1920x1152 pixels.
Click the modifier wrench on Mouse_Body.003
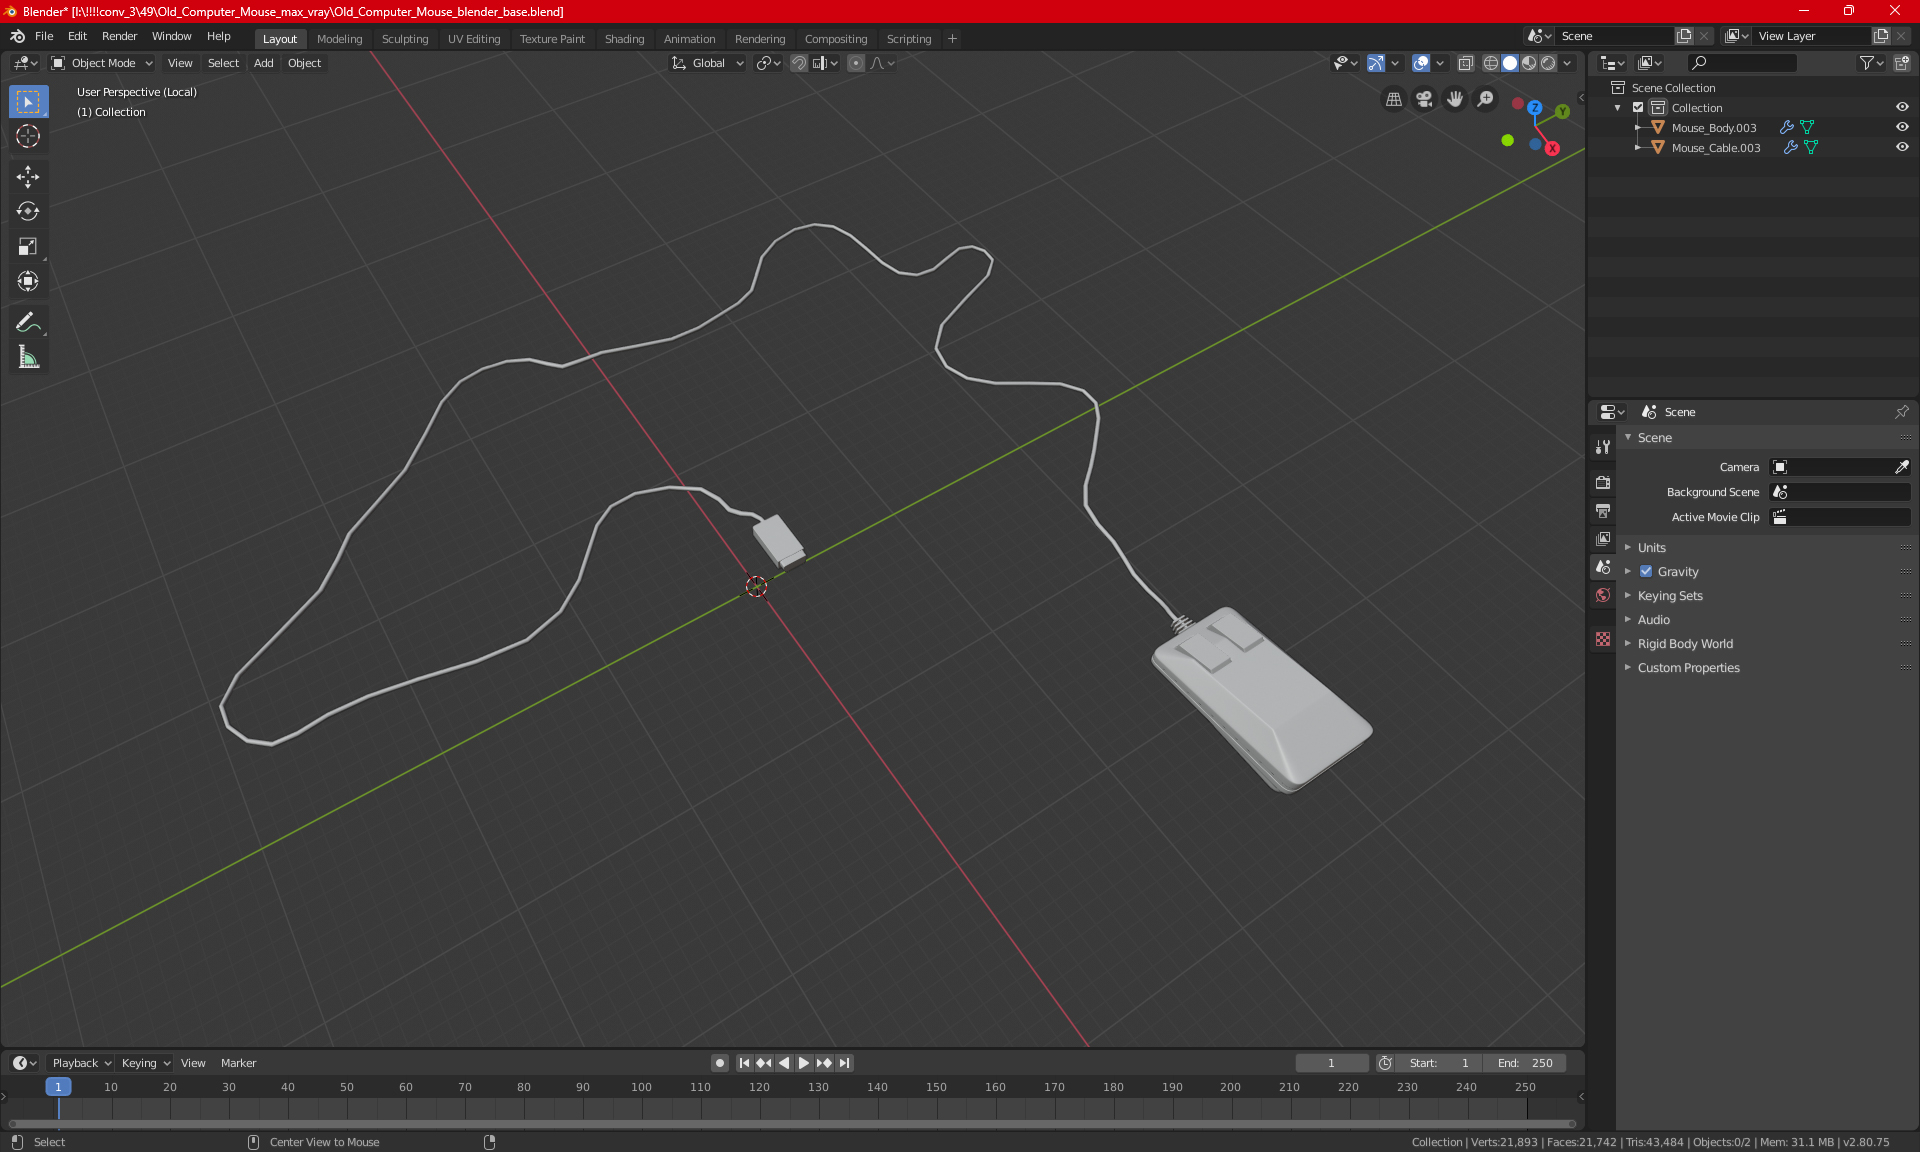pyautogui.click(x=1786, y=127)
